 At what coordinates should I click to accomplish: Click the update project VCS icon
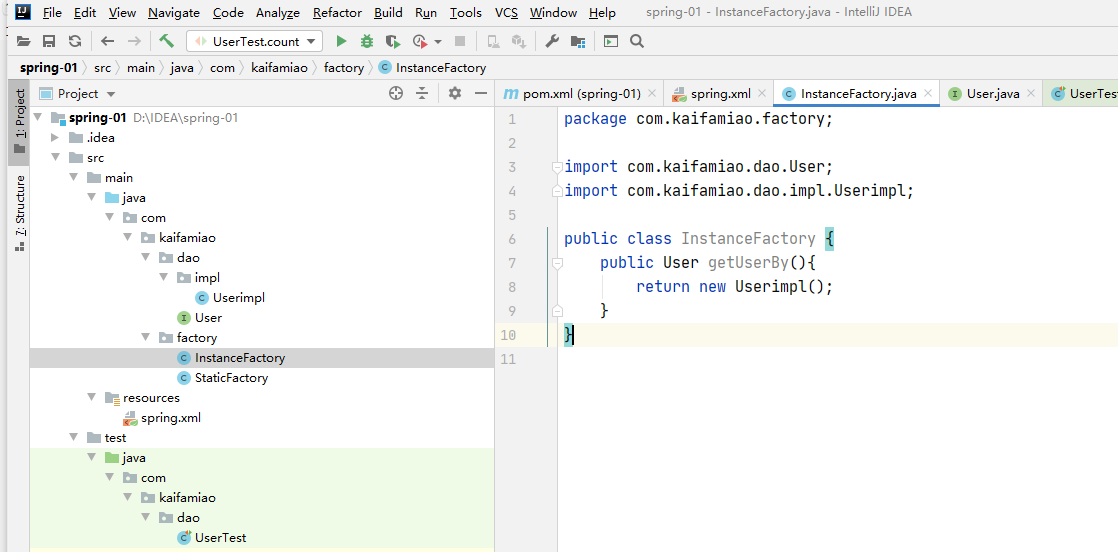tap(493, 41)
